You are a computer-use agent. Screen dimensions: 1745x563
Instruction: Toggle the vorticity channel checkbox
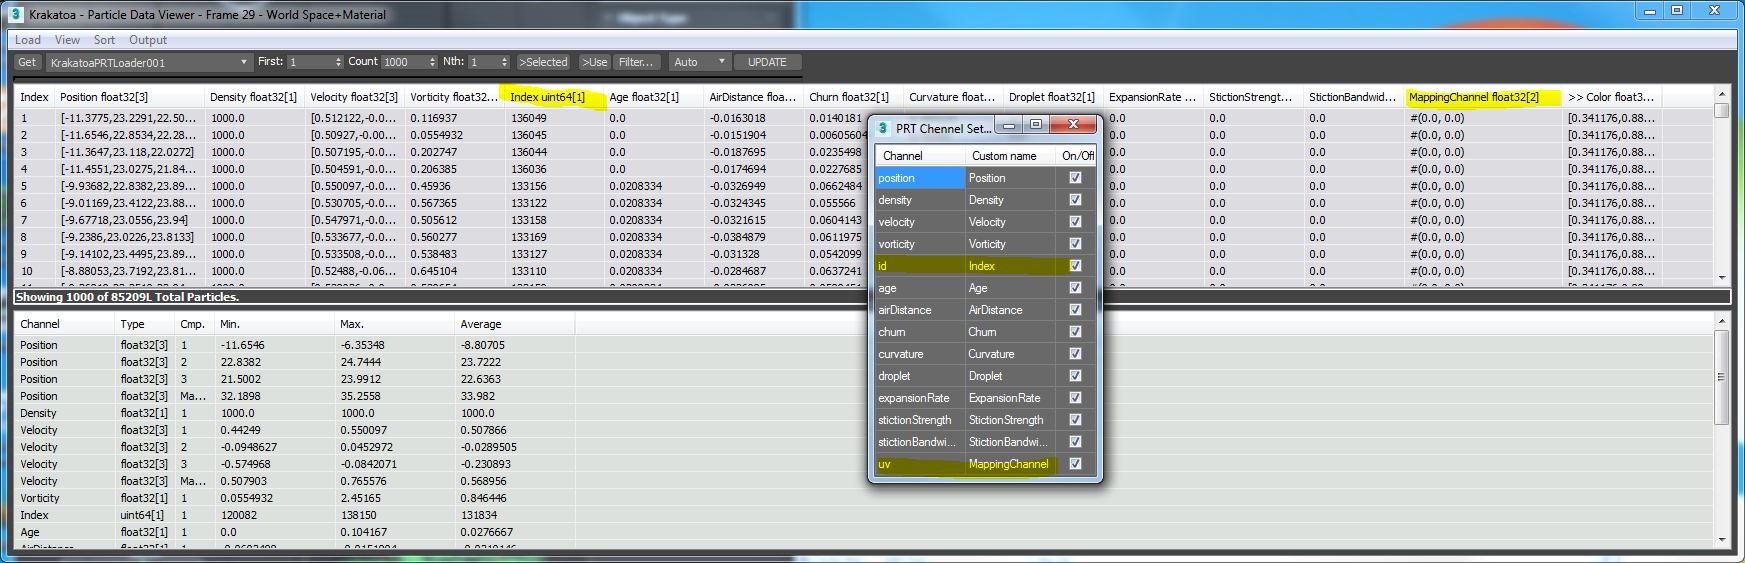pos(1075,244)
